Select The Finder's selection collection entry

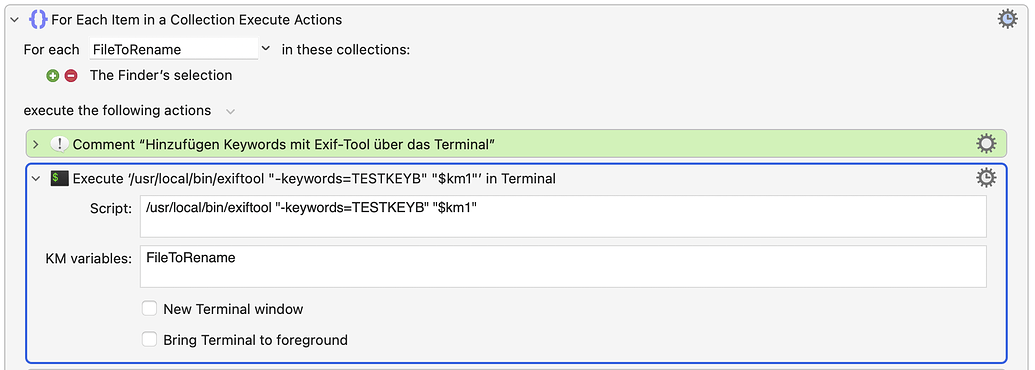[161, 75]
